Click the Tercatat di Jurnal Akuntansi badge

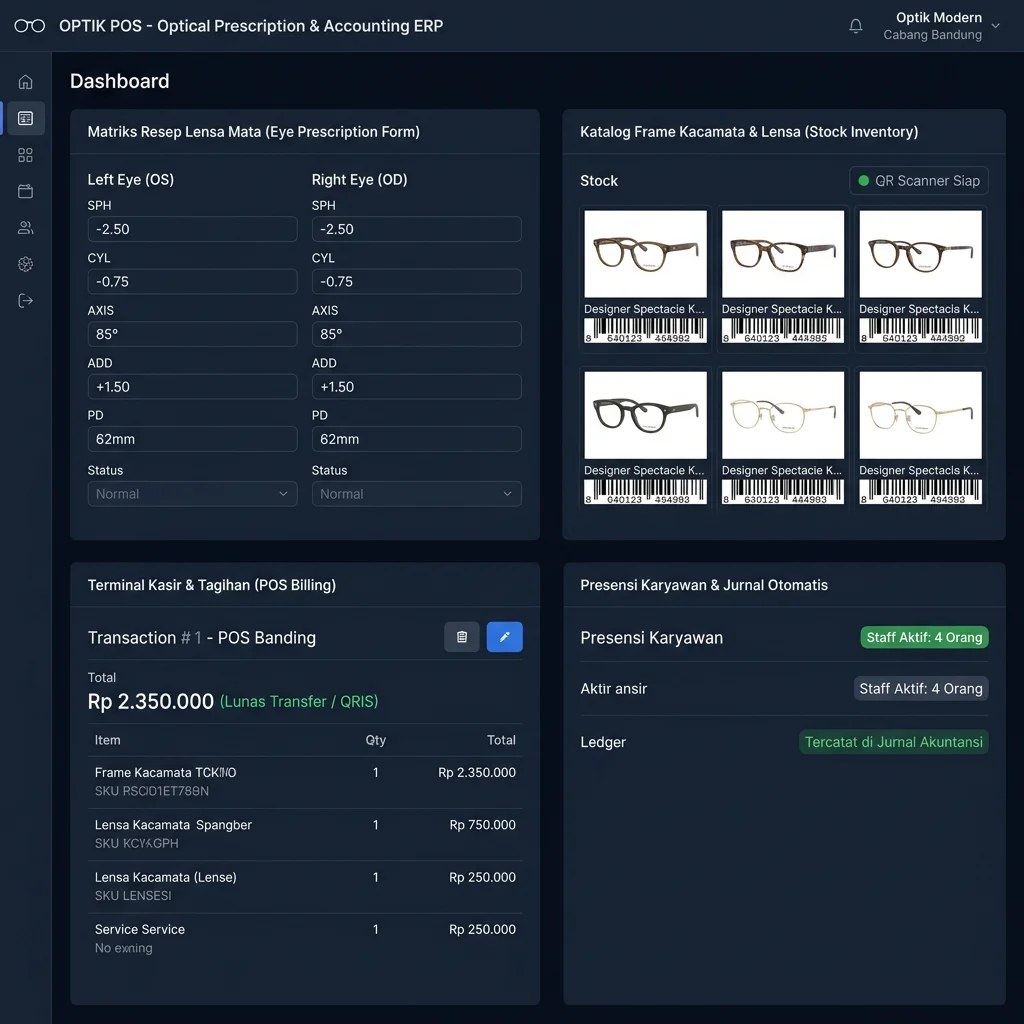pyautogui.click(x=893, y=742)
